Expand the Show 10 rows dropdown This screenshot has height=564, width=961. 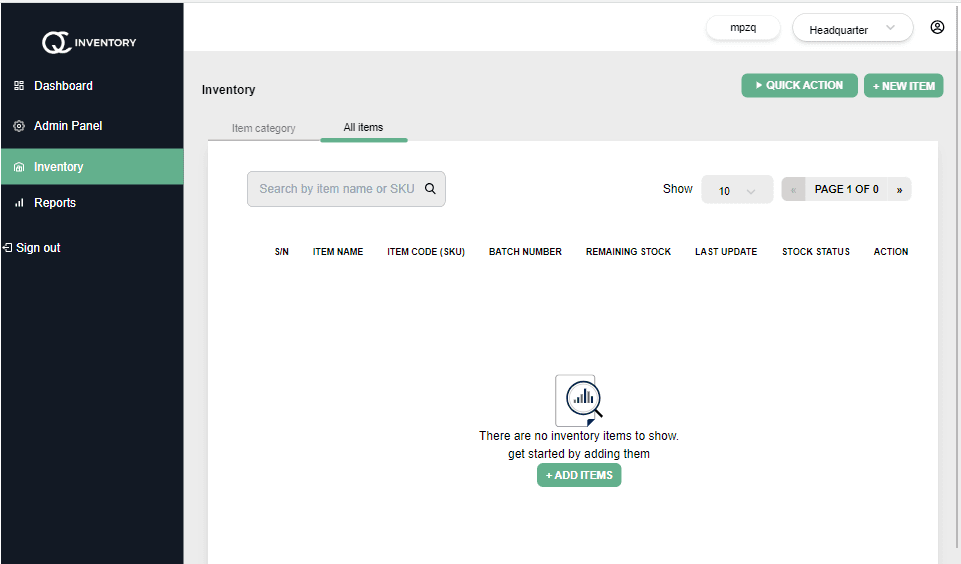(x=737, y=190)
